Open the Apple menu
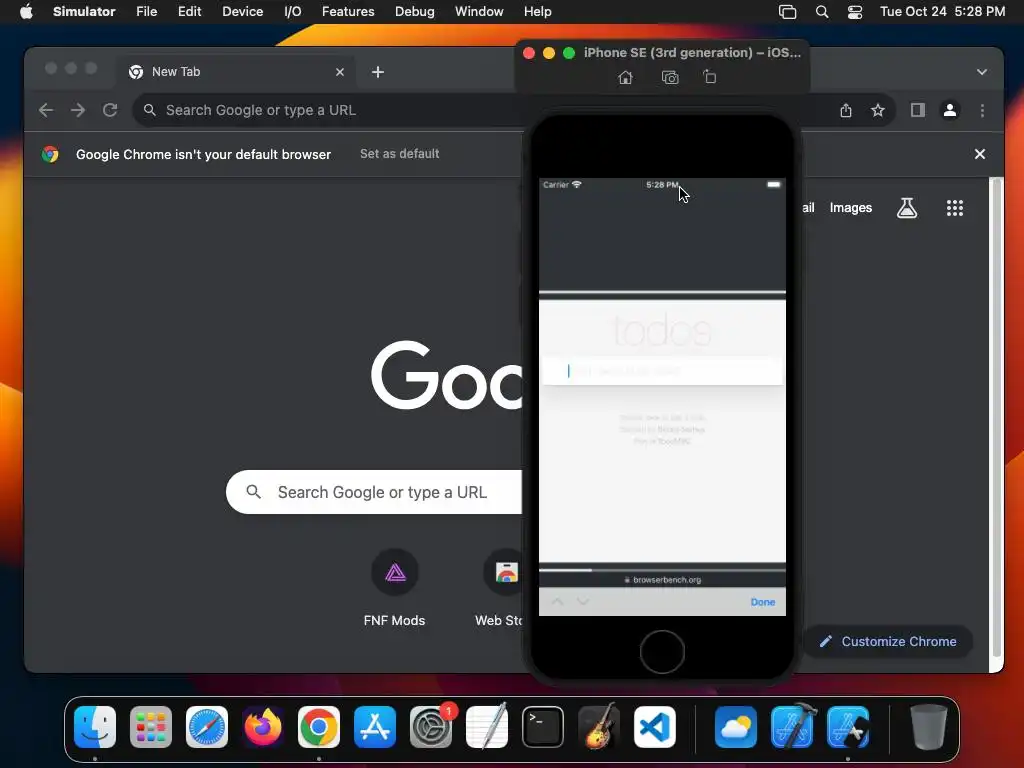This screenshot has width=1024, height=768. 26,12
